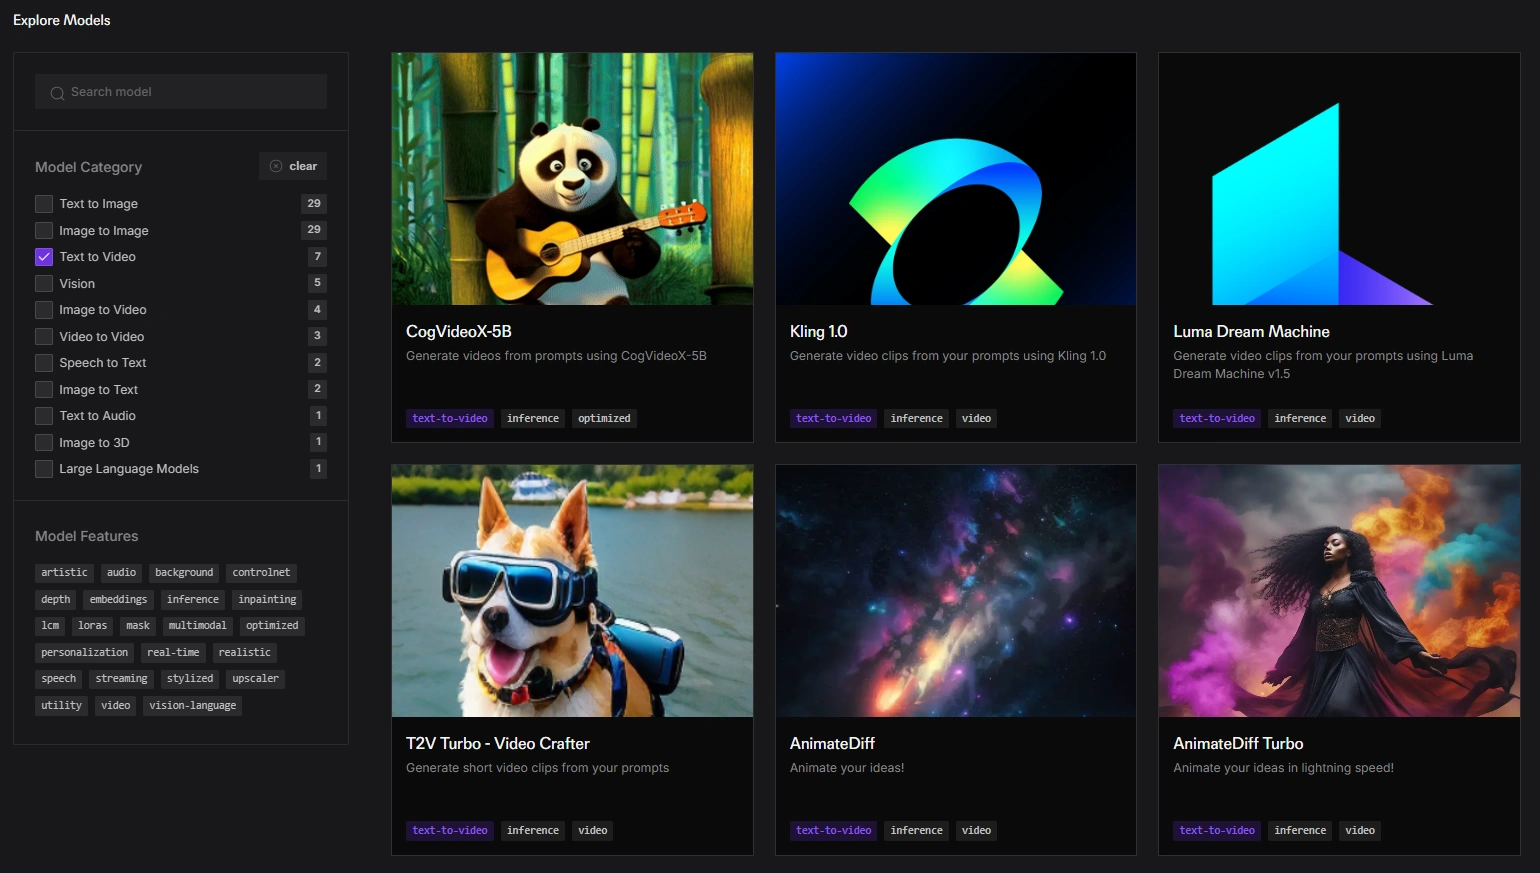
Task: Check the Large Language Models checkbox
Action: (44, 469)
